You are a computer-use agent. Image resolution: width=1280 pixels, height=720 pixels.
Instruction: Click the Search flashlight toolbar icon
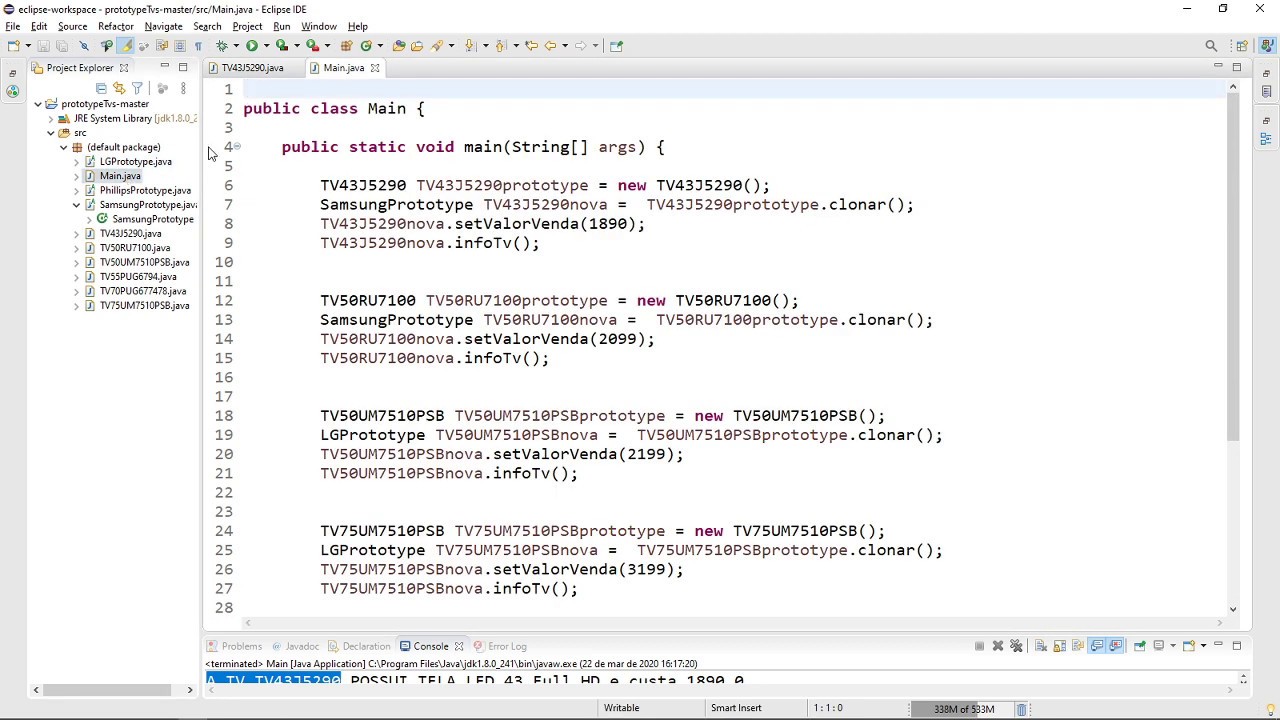tap(437, 45)
